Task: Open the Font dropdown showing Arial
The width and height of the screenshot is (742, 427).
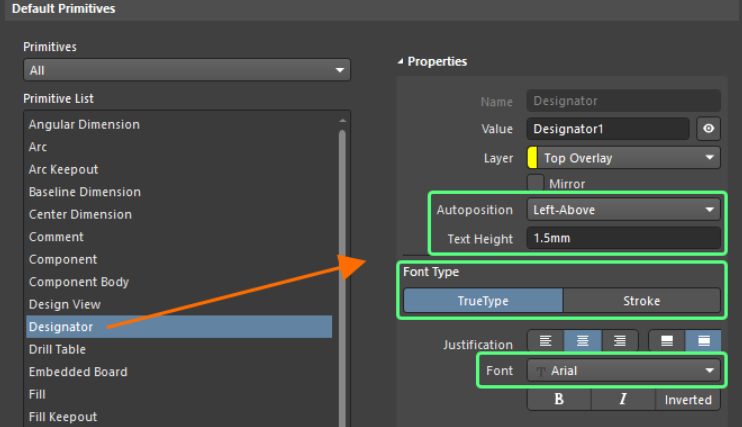Action: pos(623,371)
